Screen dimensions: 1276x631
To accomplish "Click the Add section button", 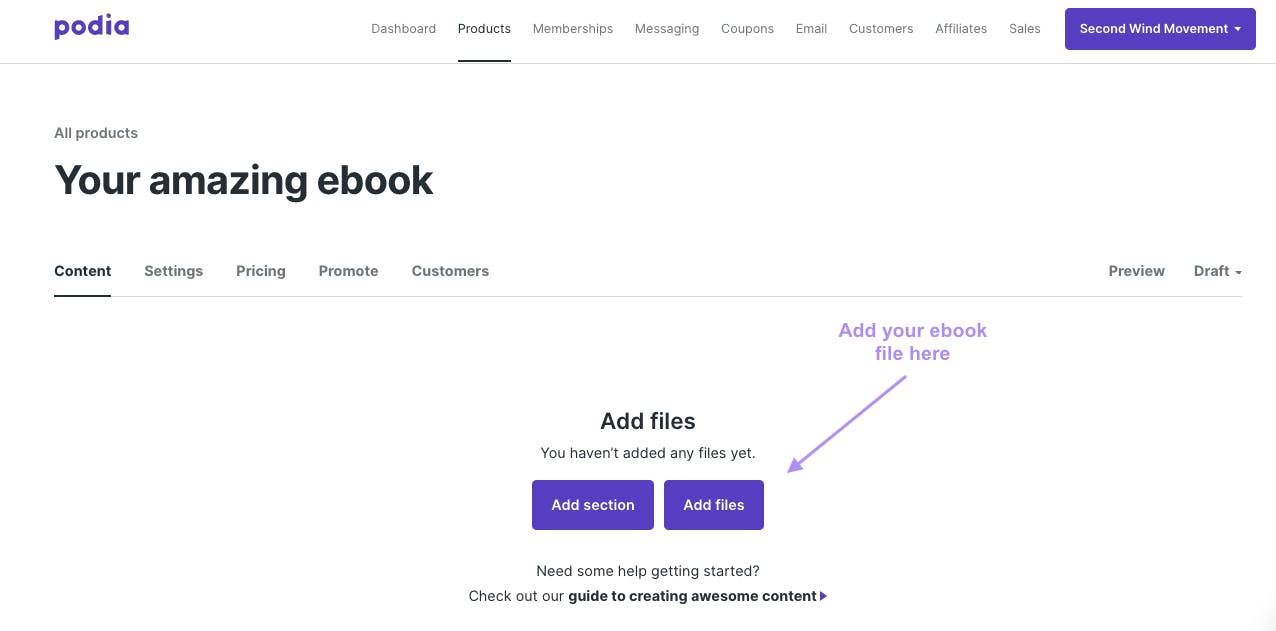I will (x=593, y=505).
